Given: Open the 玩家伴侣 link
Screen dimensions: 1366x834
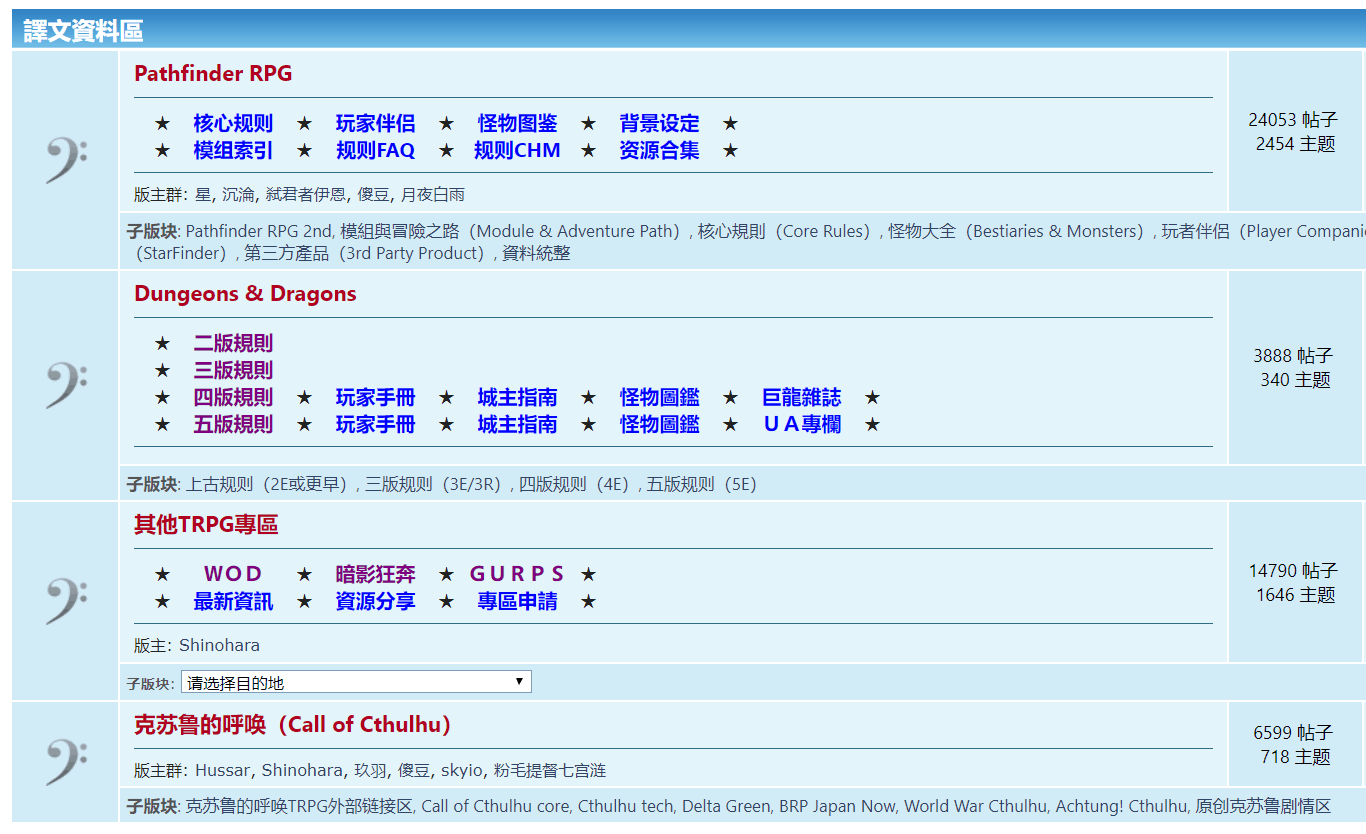Looking at the screenshot, I should [375, 124].
